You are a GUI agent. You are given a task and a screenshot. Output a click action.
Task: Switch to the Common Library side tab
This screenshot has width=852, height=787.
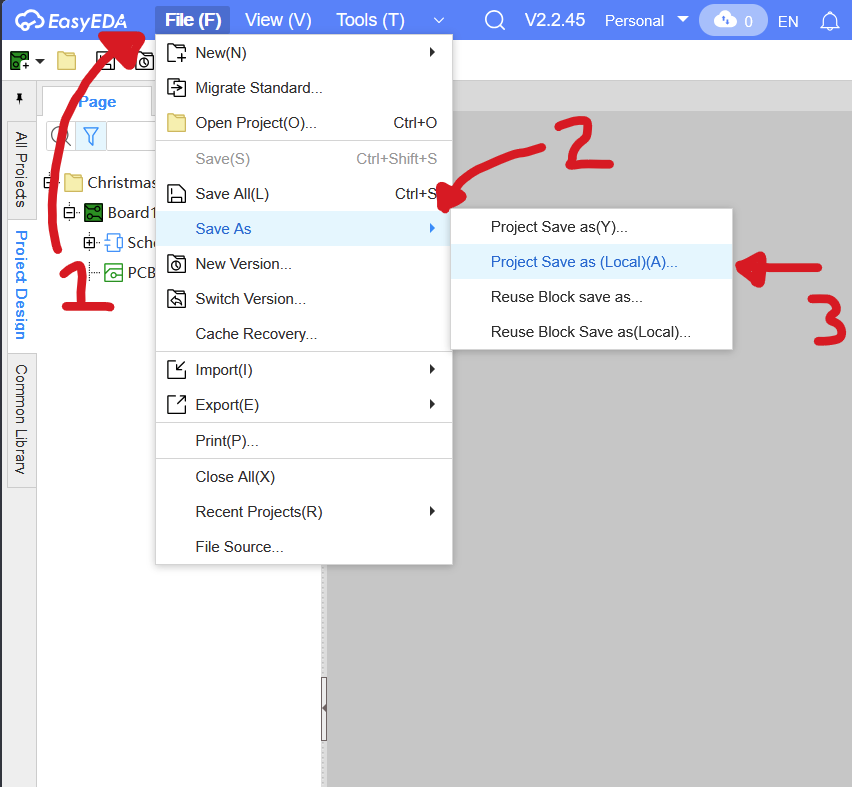coord(21,419)
